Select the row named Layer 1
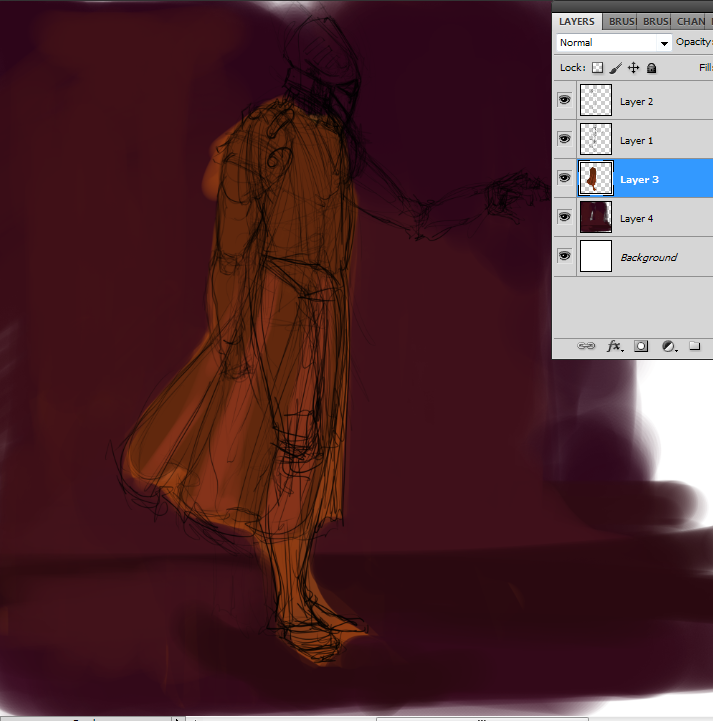The image size is (713, 721). click(x=633, y=139)
